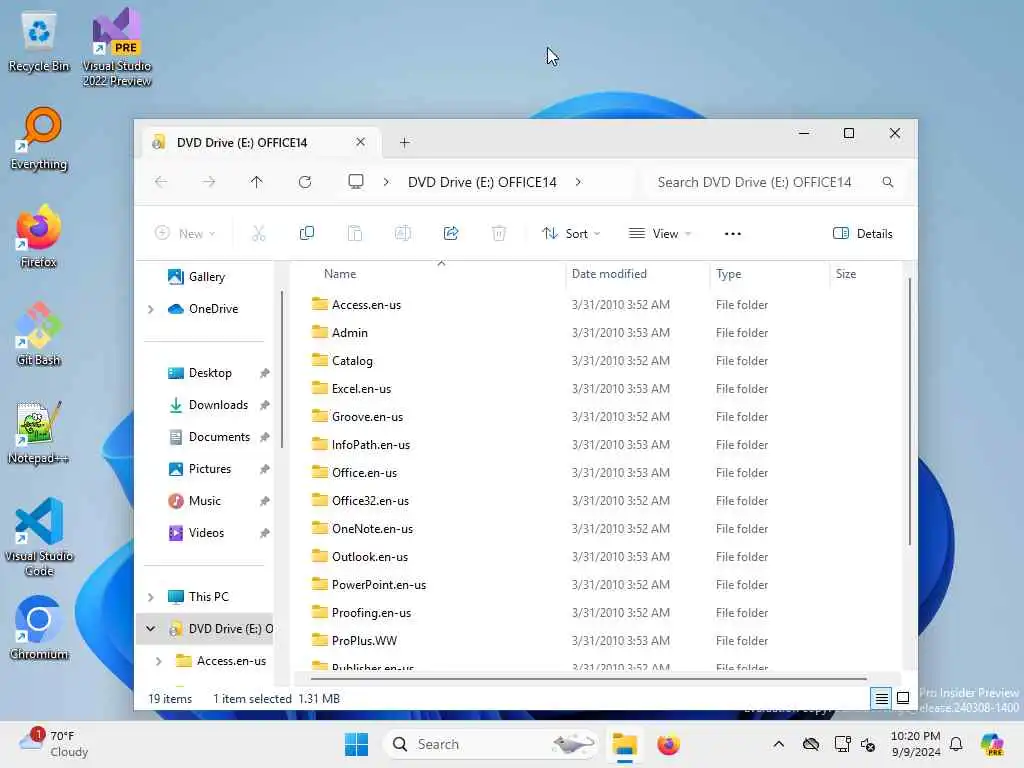1024x768 pixels.
Task: Select the Visual Studio Code desktop shortcut
Action: click(39, 537)
